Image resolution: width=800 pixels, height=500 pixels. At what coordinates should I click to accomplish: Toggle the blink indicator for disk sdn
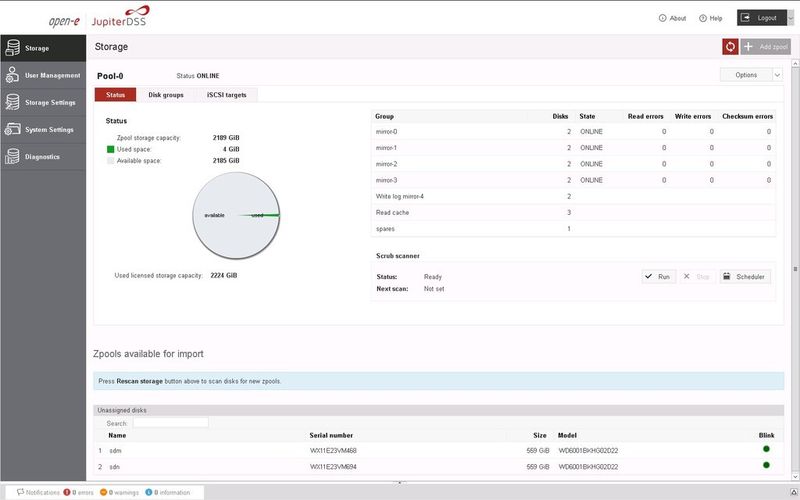766,465
